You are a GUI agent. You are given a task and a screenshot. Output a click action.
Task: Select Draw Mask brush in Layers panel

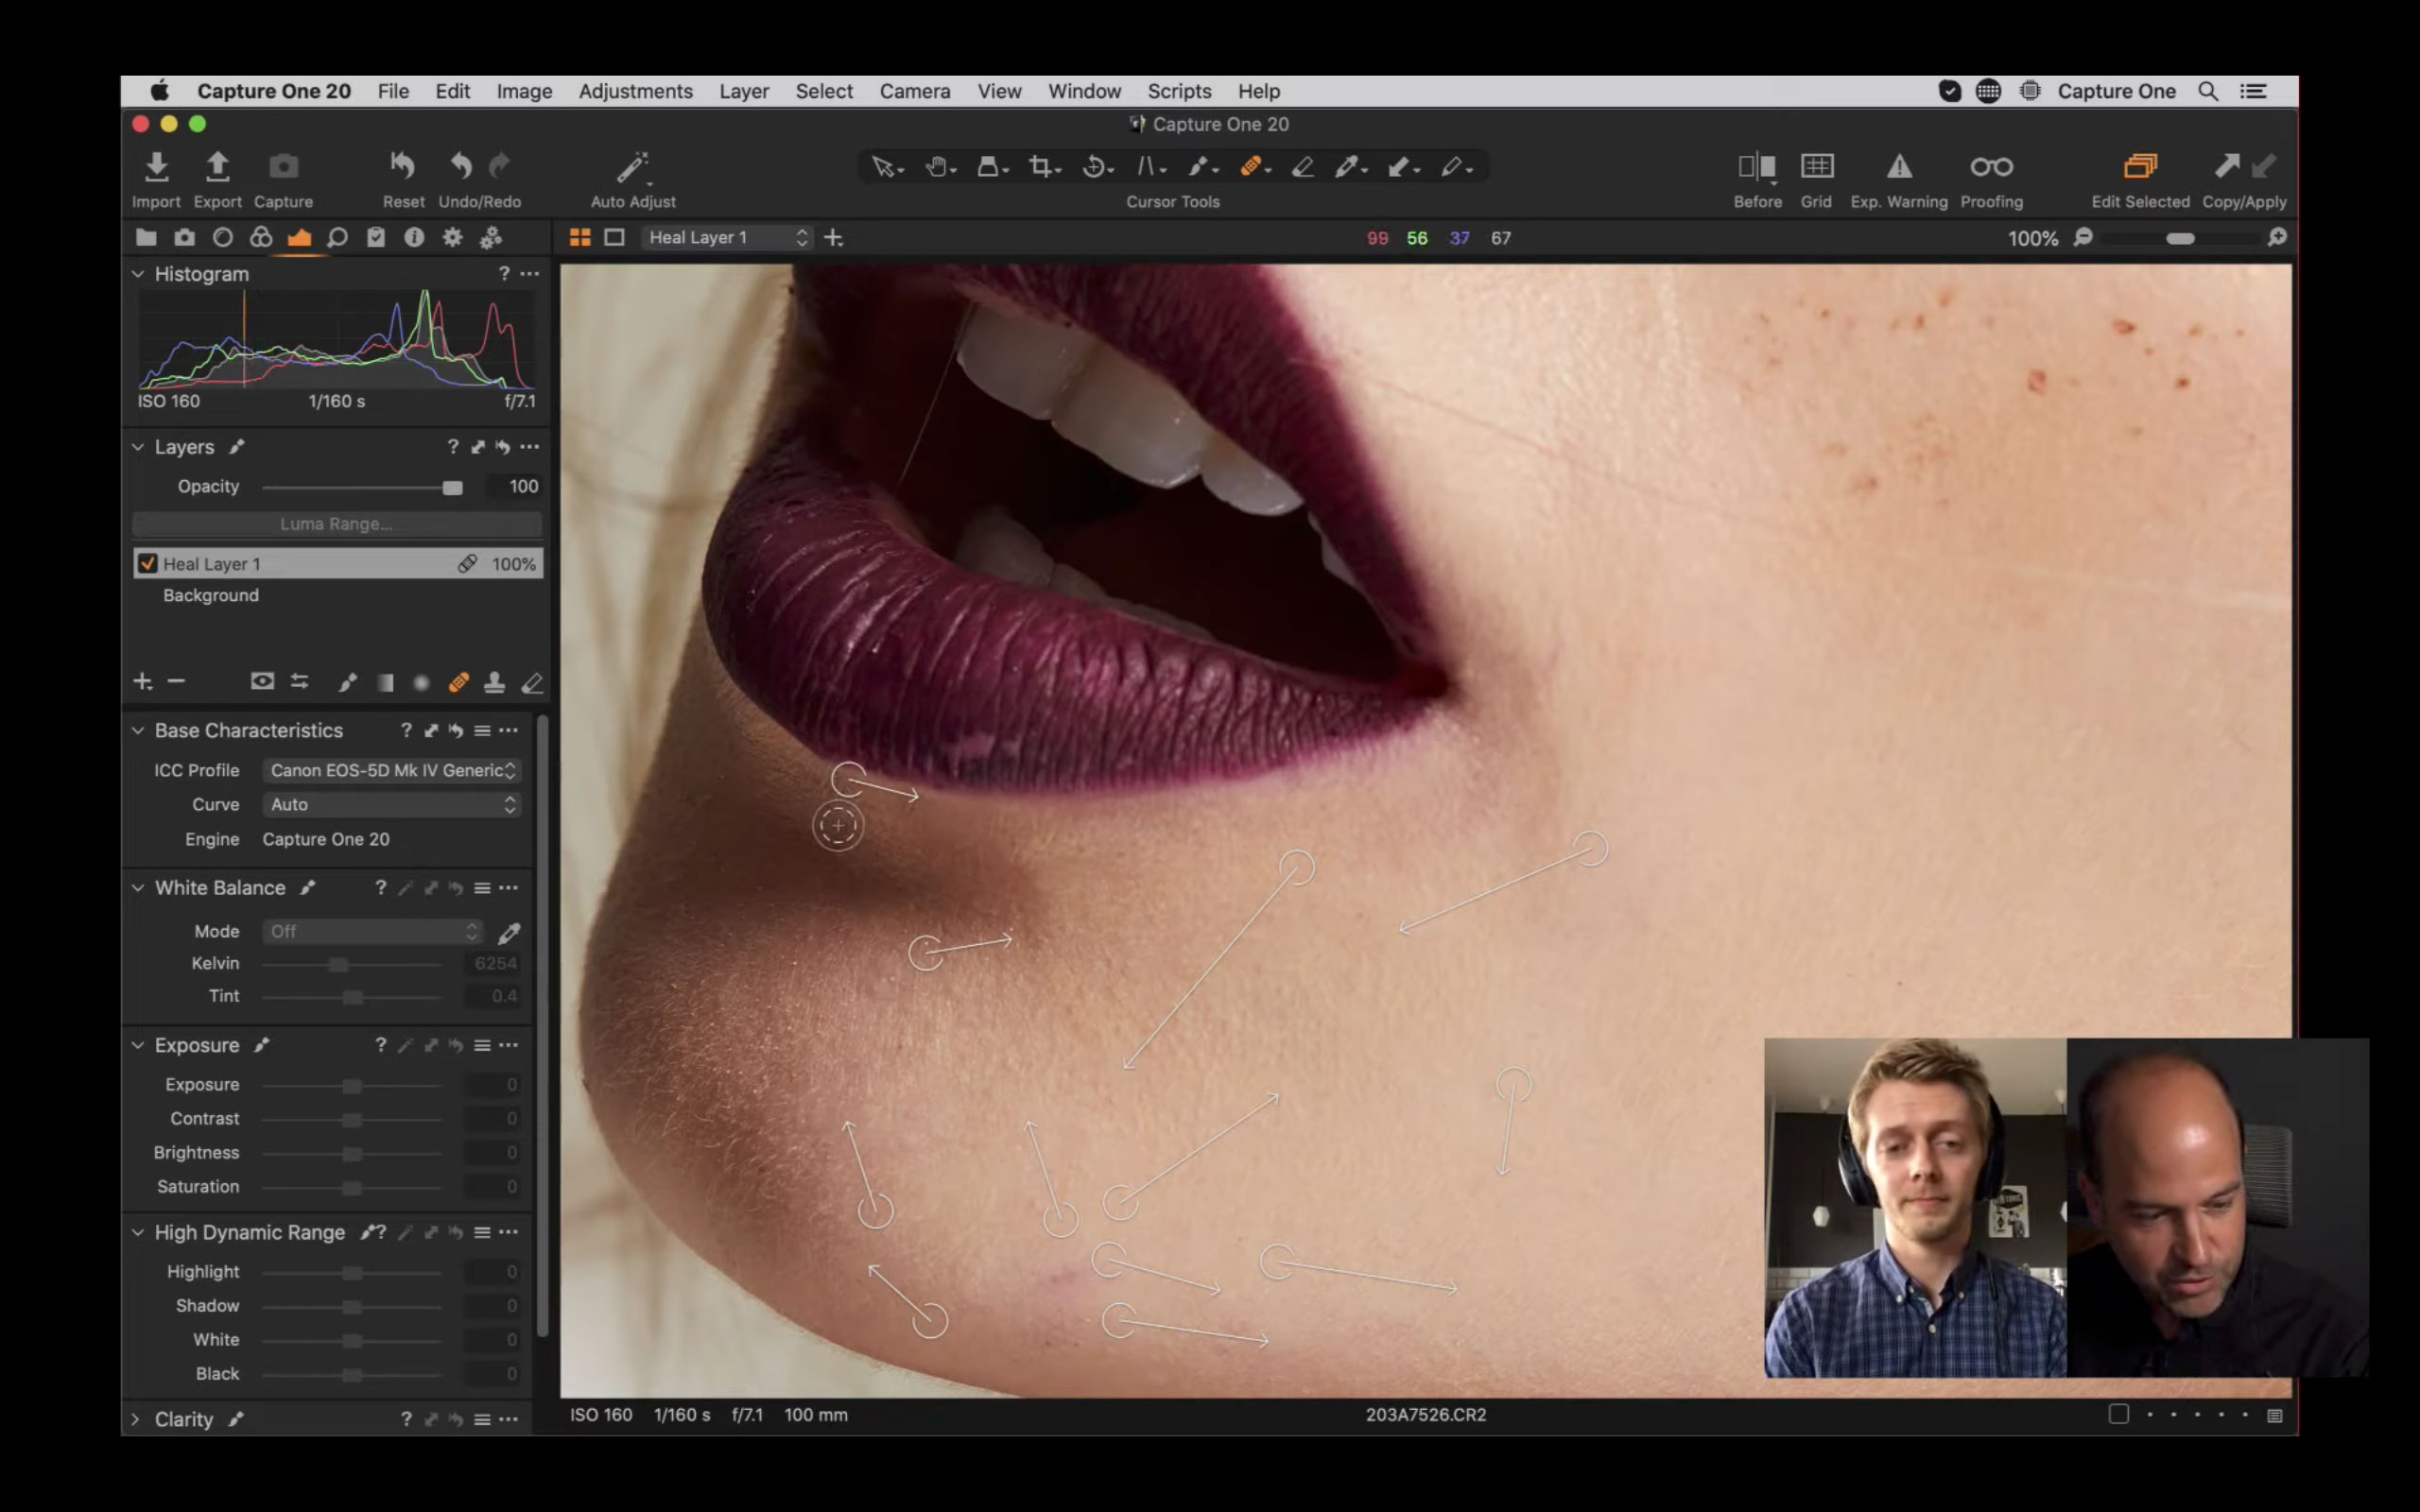(347, 682)
